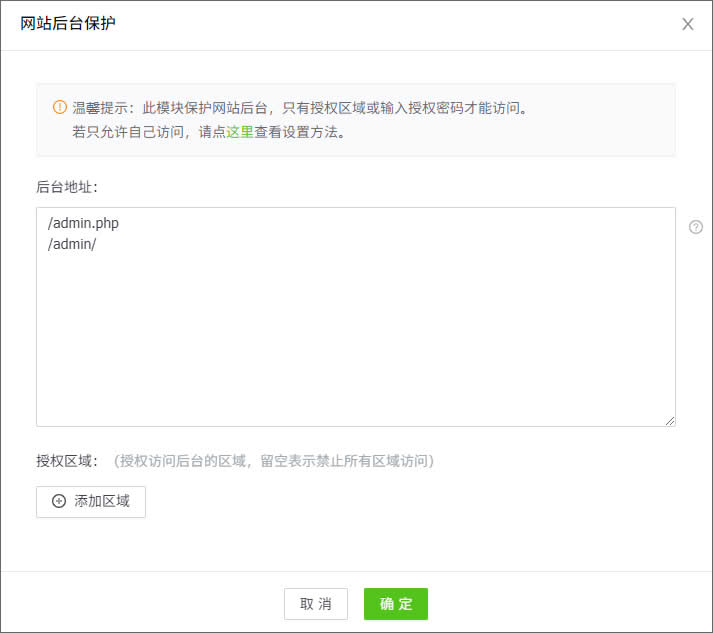The height and width of the screenshot is (633, 713).
Task: Place cursor on the /admin.php line
Action: click(84, 224)
